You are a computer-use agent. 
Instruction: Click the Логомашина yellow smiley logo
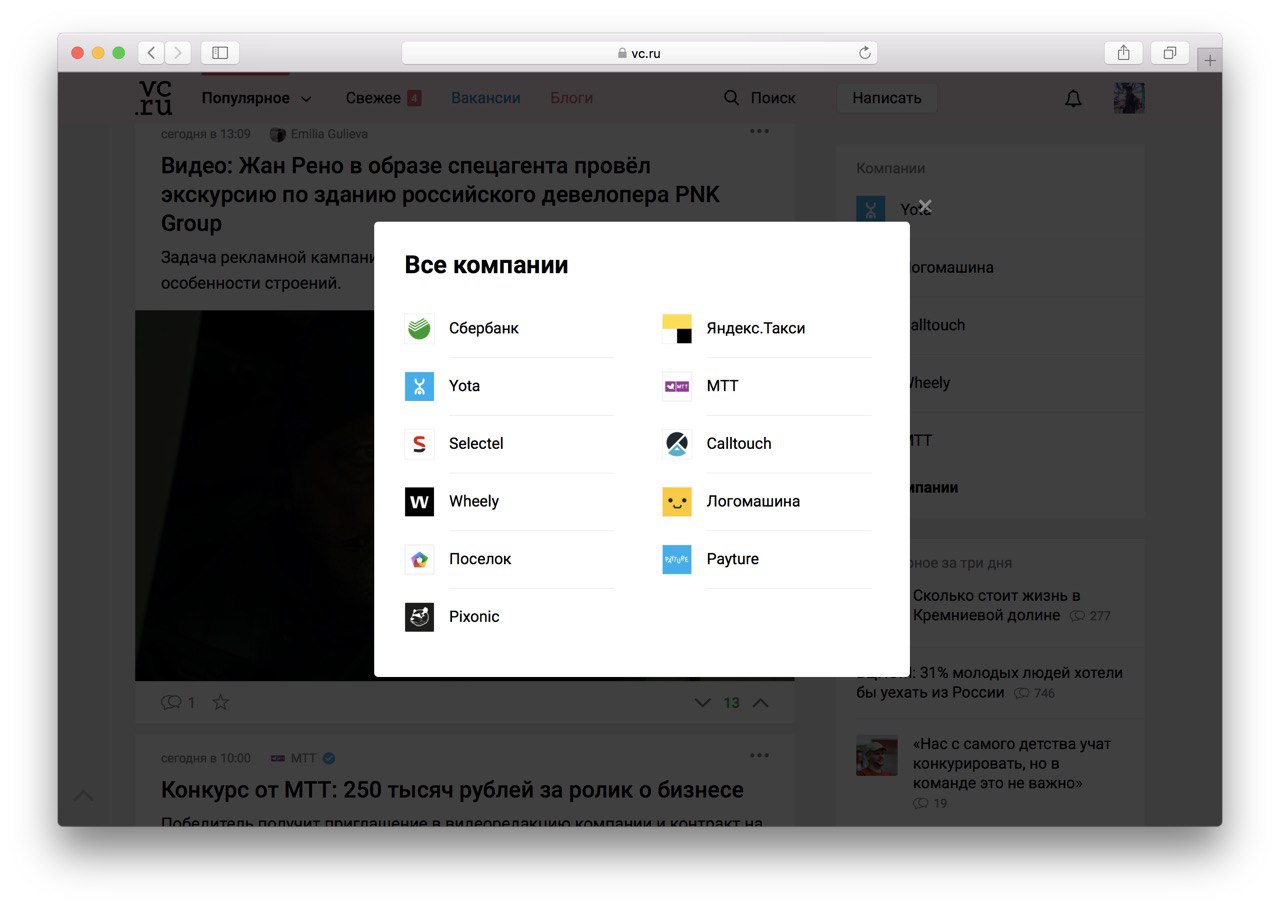(x=677, y=501)
